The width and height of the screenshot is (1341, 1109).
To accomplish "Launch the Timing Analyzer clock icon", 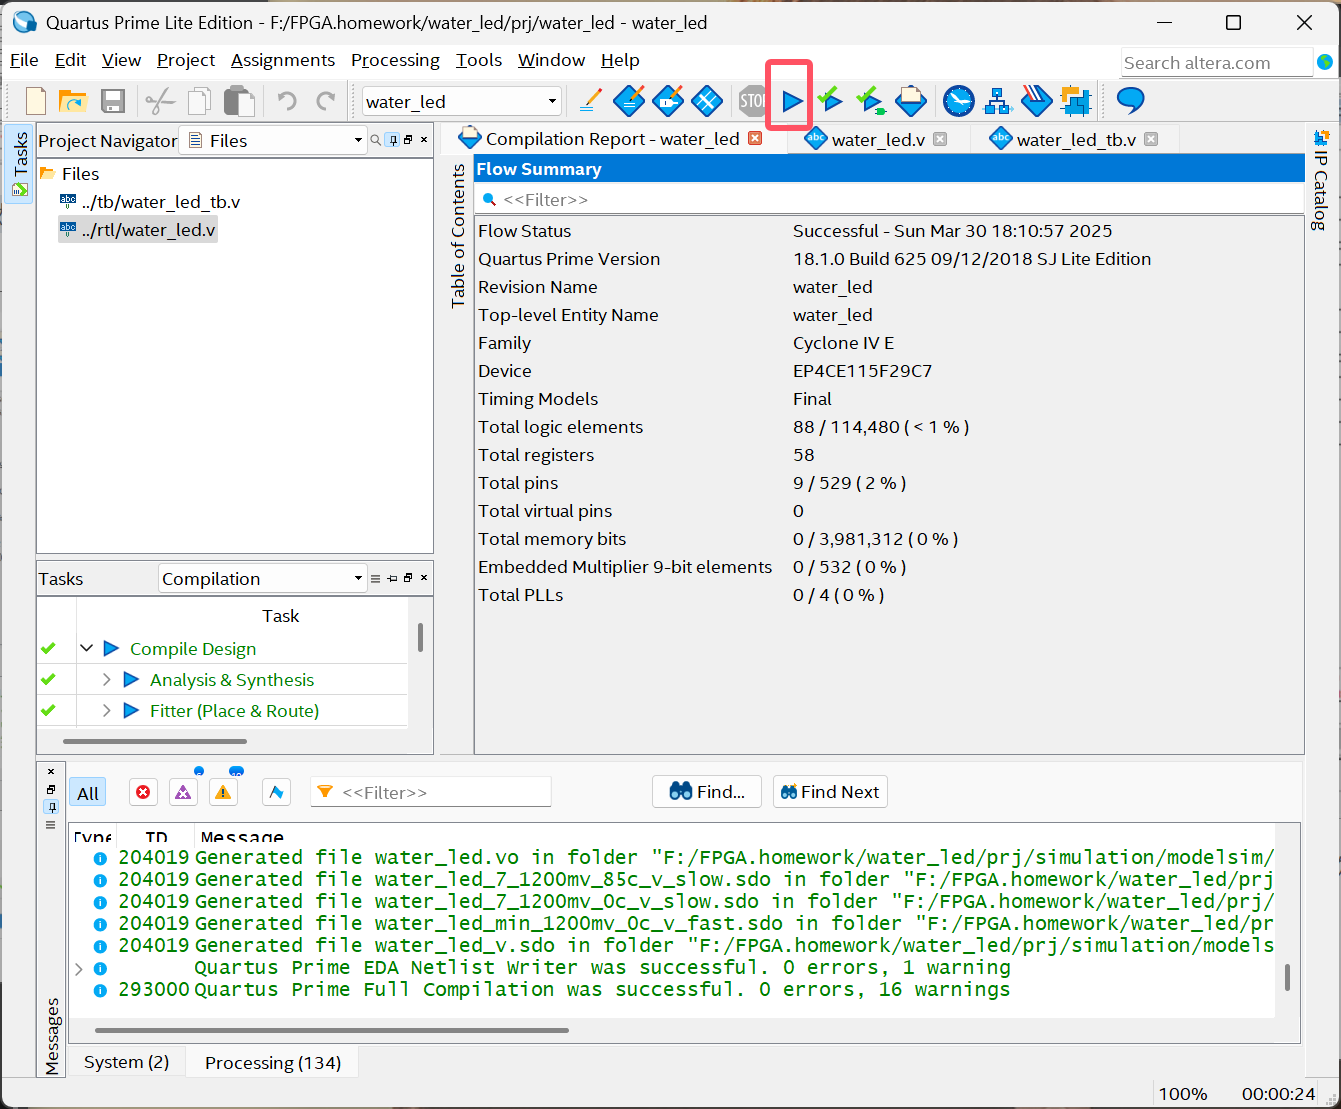I will pos(958,100).
